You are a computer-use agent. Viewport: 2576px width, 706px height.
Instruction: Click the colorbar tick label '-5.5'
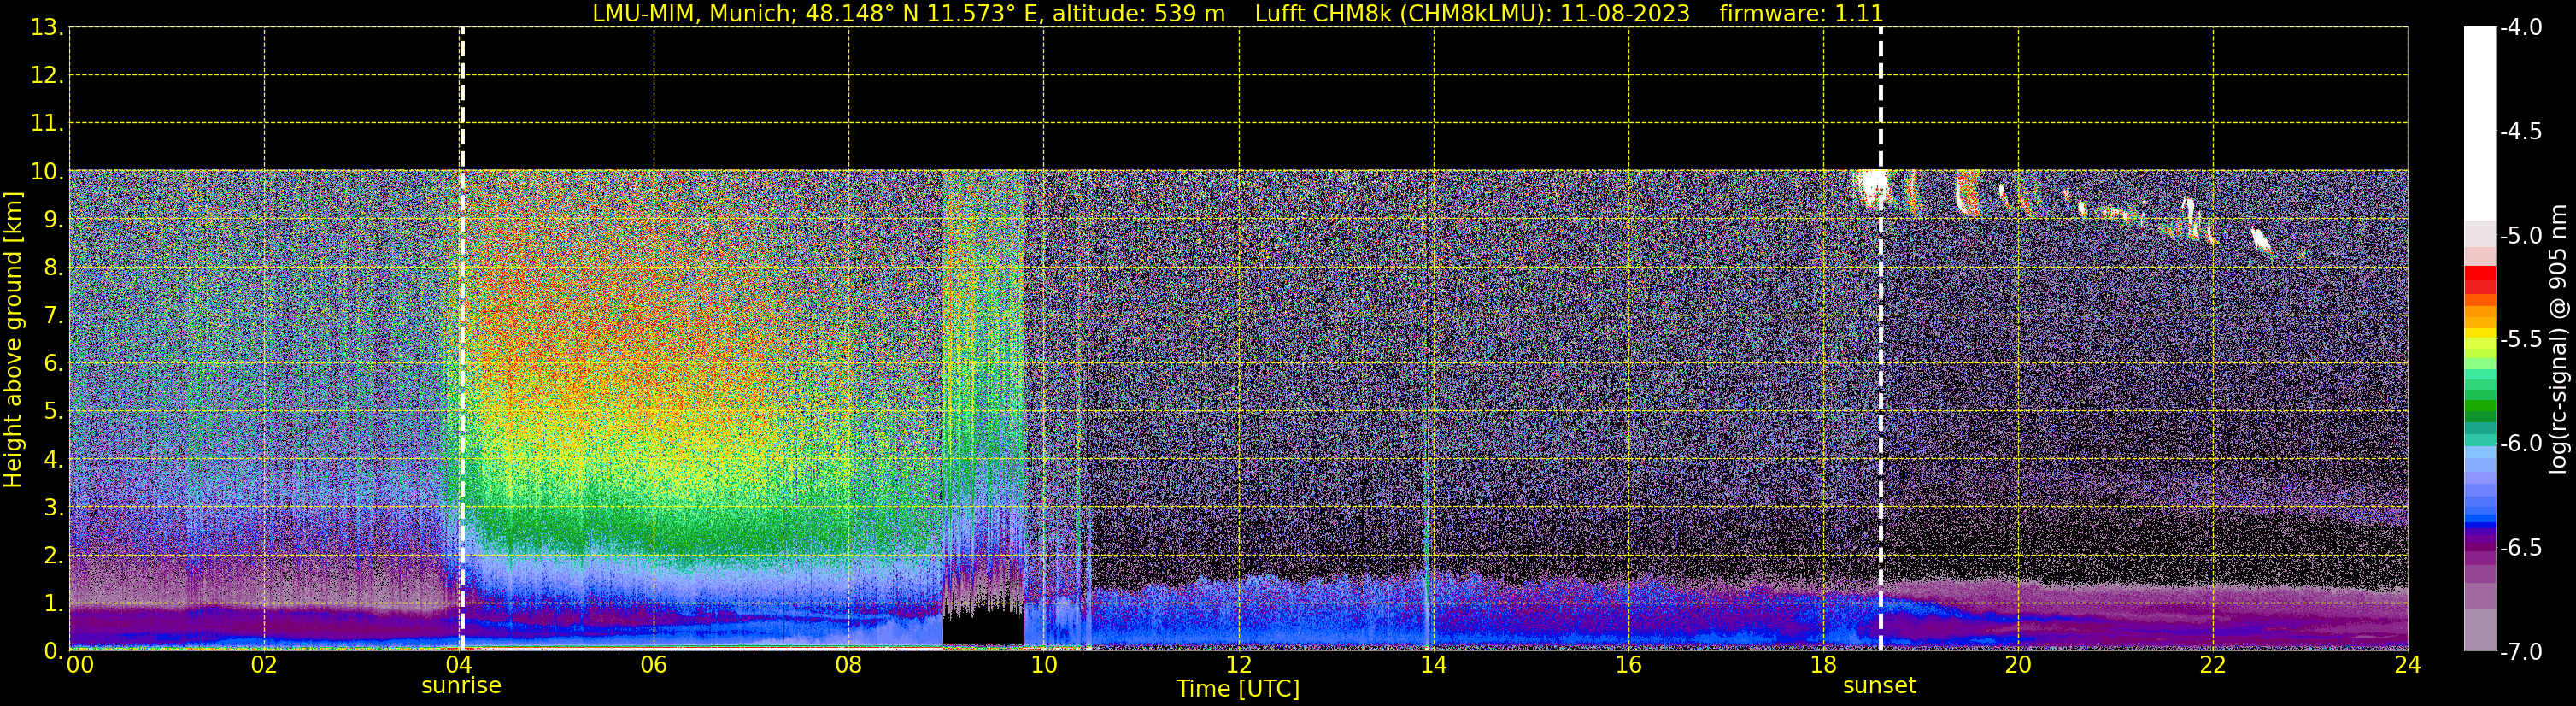(2520, 340)
